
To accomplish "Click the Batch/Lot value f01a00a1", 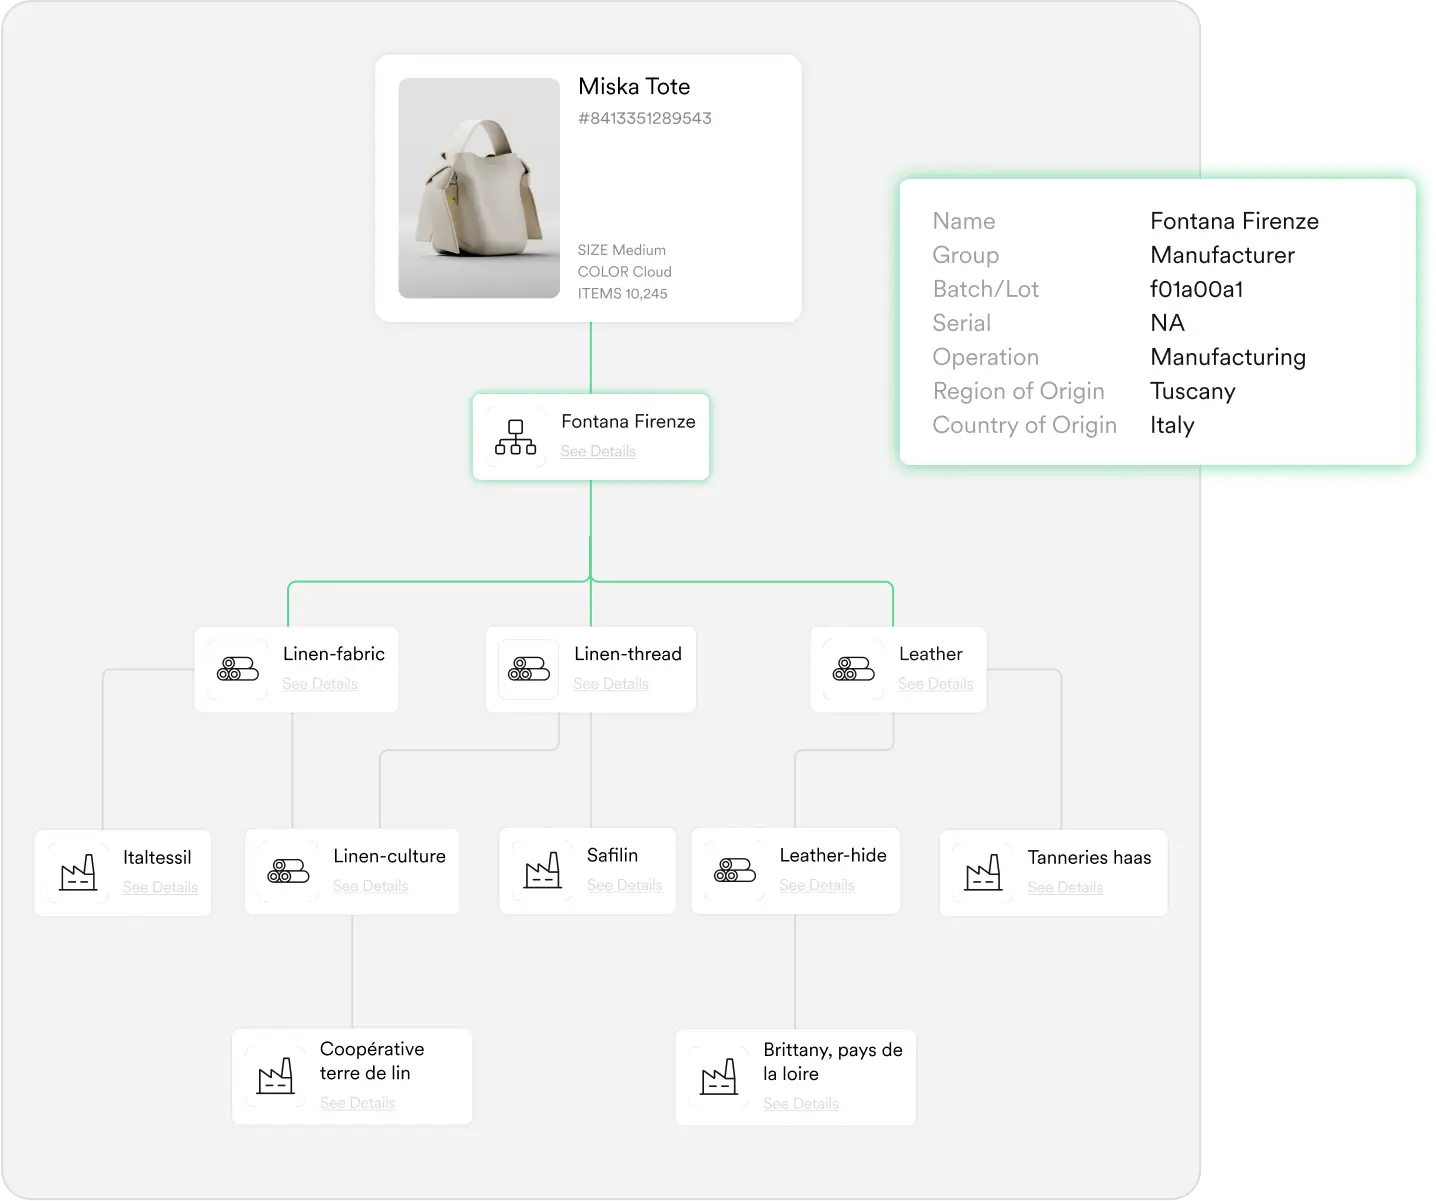I will (1196, 289).
